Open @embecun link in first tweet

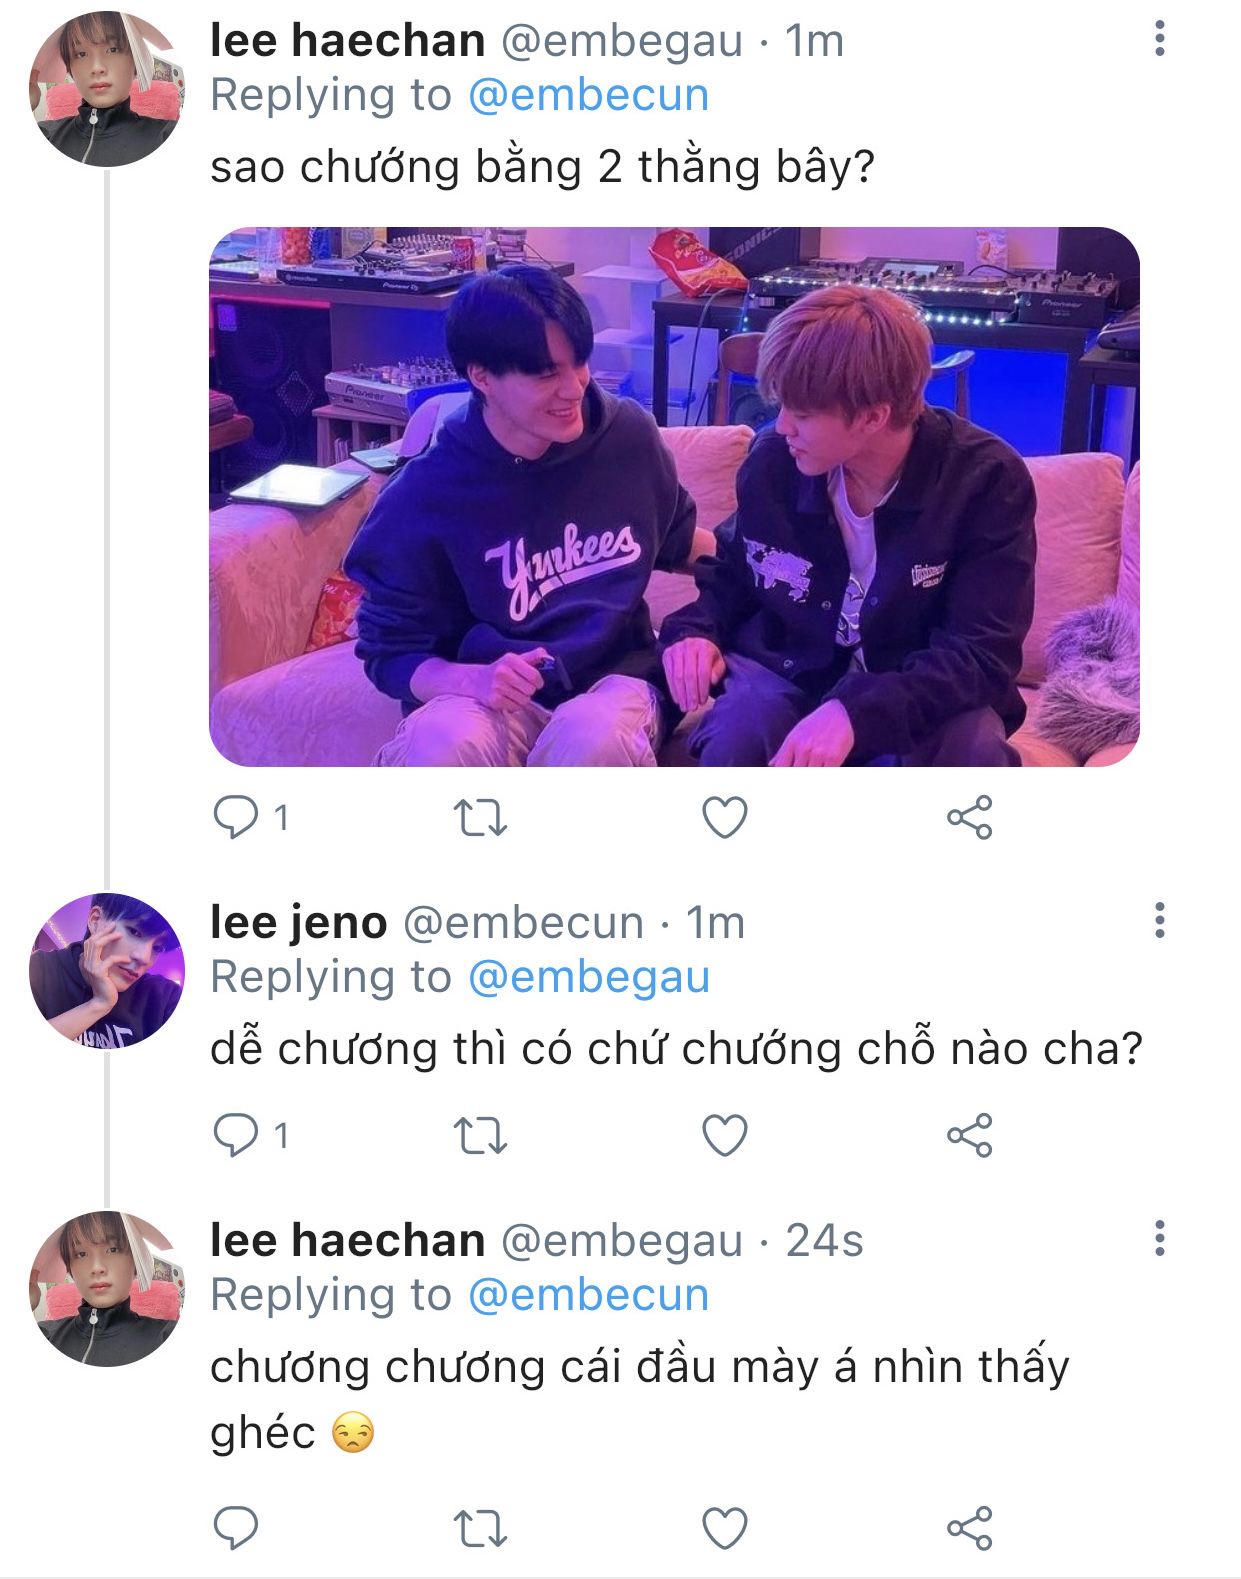coord(588,96)
